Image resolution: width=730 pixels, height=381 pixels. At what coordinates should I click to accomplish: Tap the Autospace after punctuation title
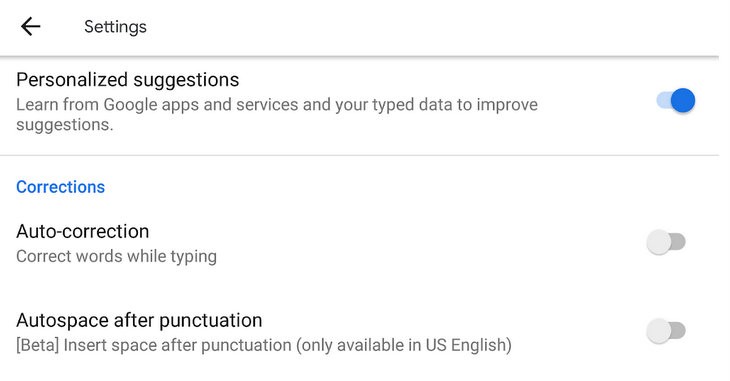point(139,320)
